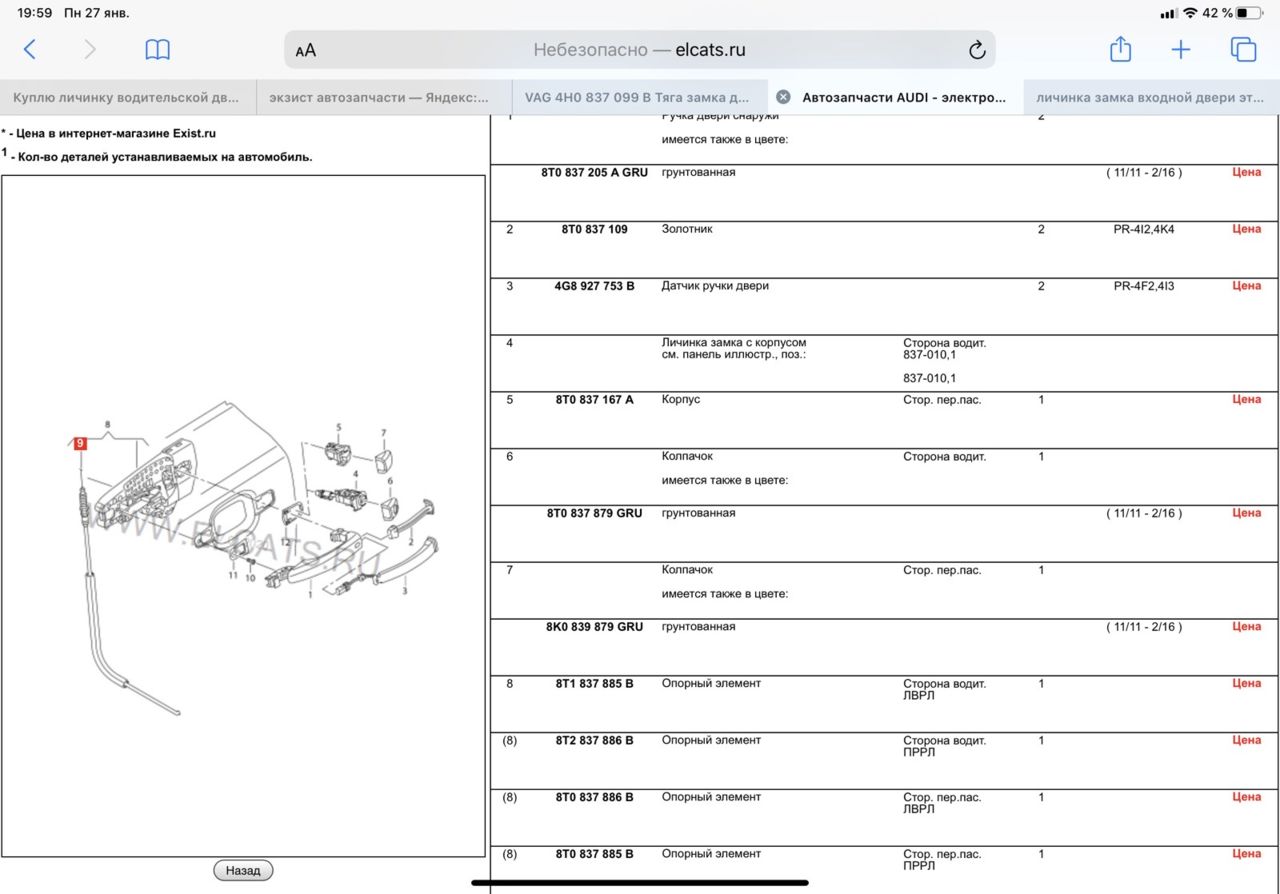Image resolution: width=1280 pixels, height=894 pixels.
Task: Select part number 8T0 837 879 GRU
Action: pyautogui.click(x=594, y=513)
